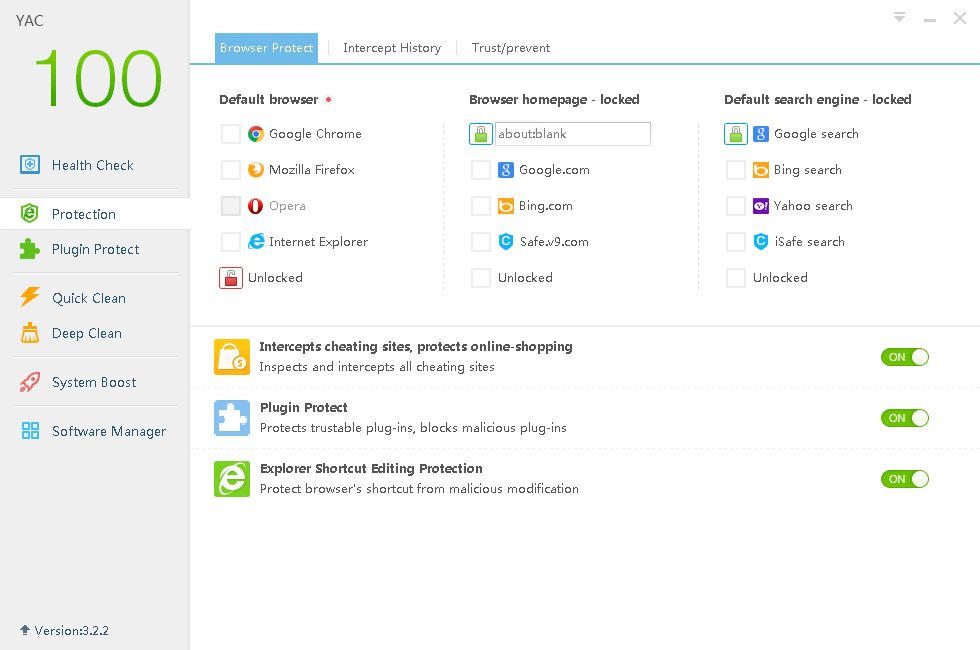980x650 pixels.
Task: Open Deep Clean broom icon
Action: [x=30, y=333]
